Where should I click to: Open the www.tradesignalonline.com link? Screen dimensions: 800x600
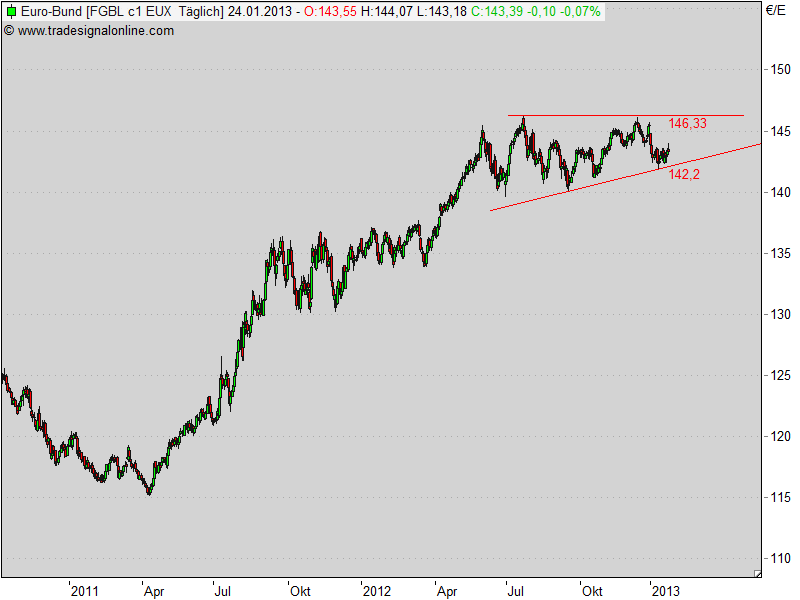pyautogui.click(x=94, y=32)
